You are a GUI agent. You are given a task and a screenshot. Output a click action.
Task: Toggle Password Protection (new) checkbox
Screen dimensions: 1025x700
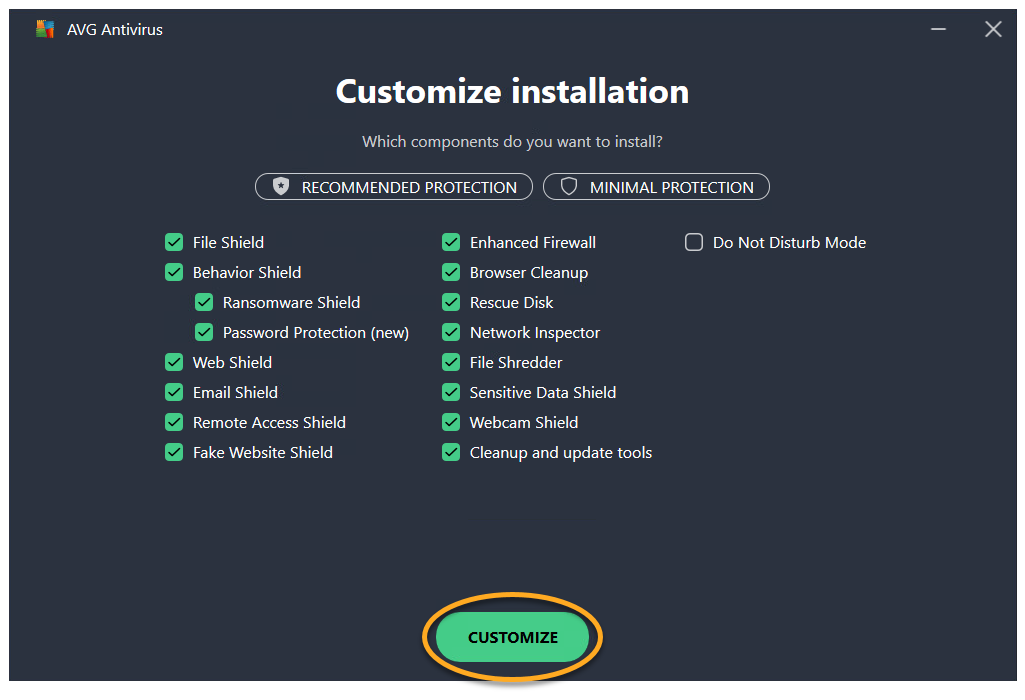point(204,332)
